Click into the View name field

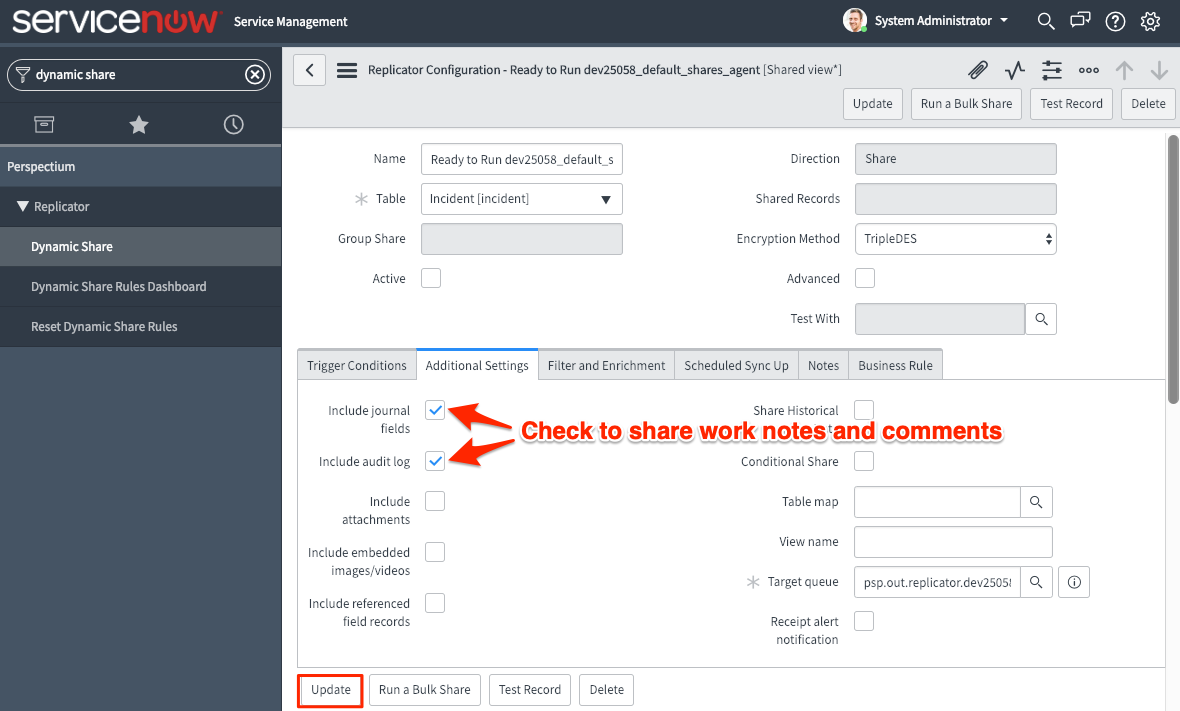coord(953,542)
